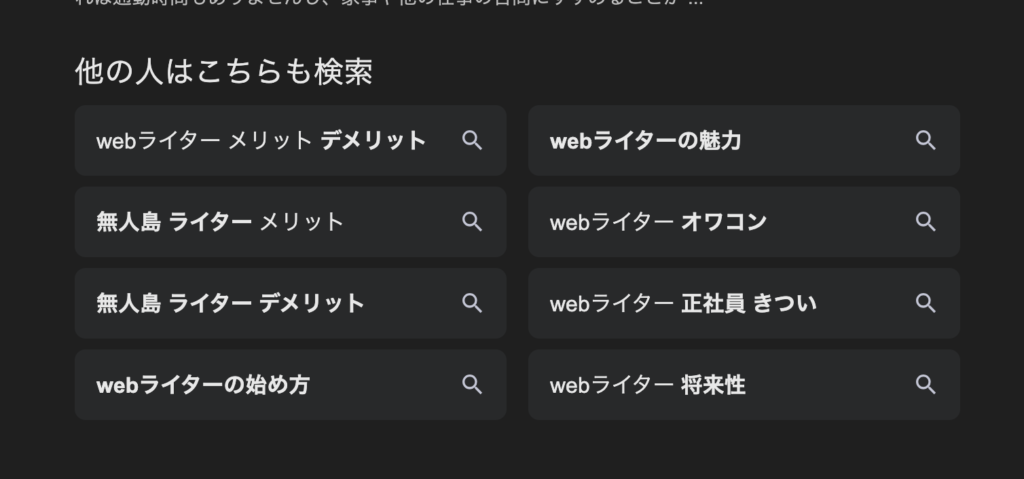Click the 他の人はこちらも検索 heading

(224, 71)
